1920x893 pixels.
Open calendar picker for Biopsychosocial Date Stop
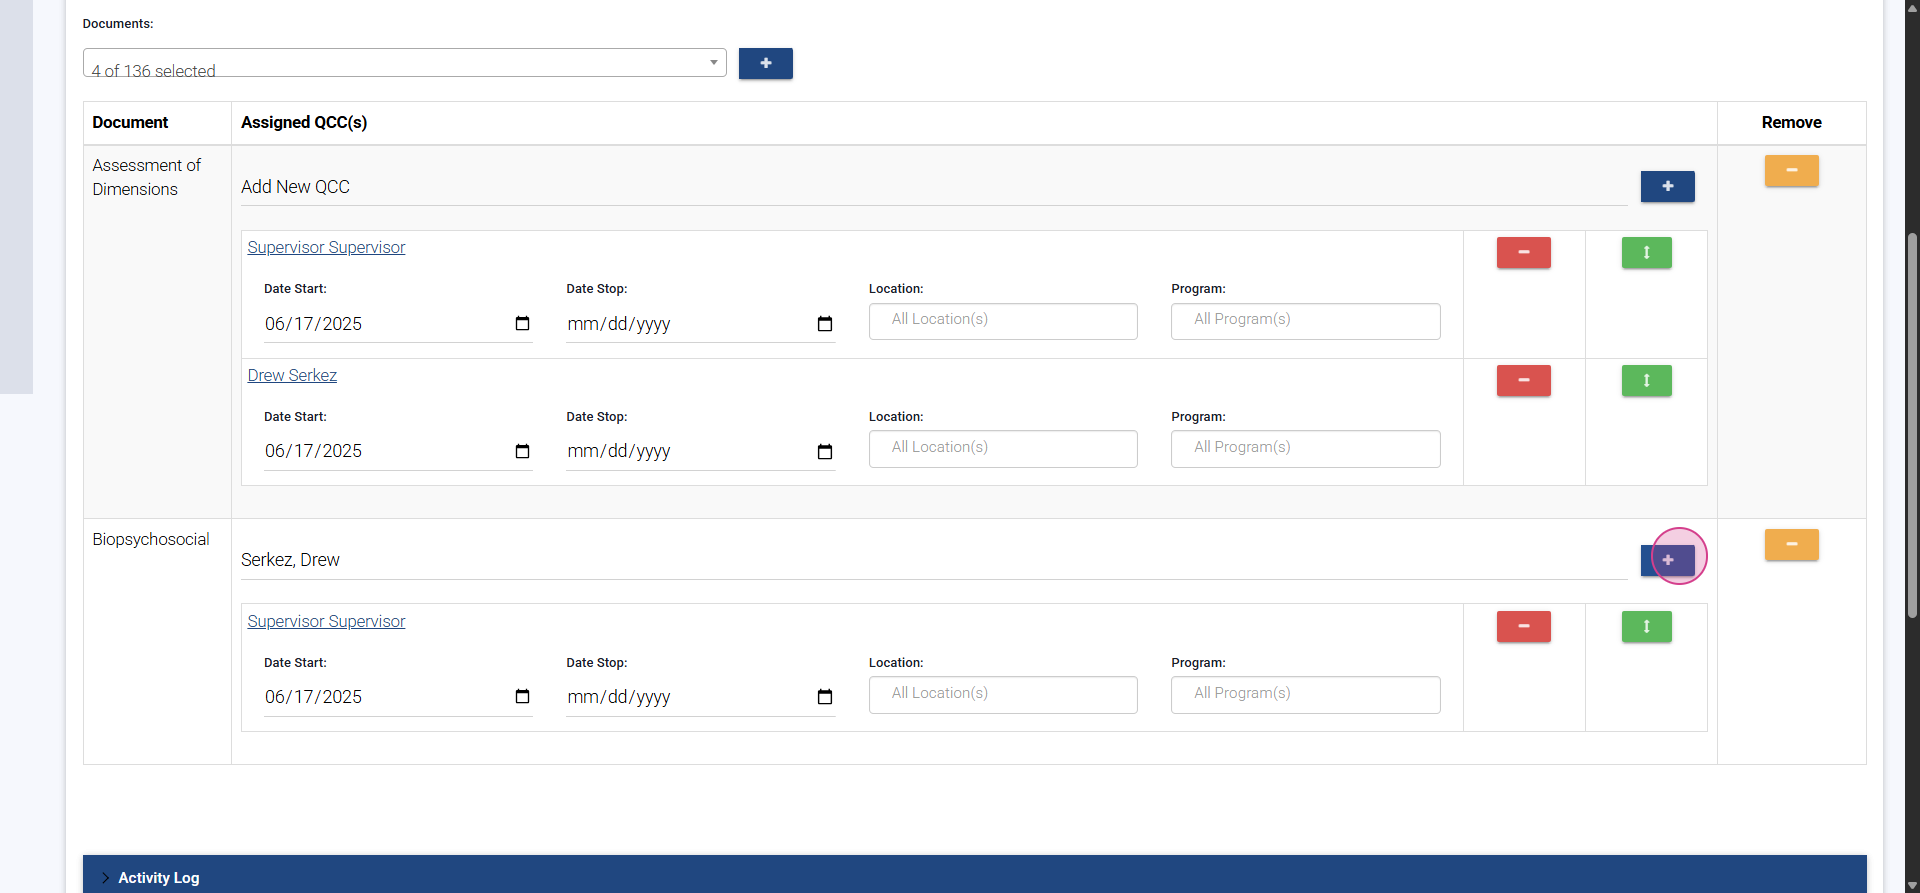pyautogui.click(x=824, y=697)
